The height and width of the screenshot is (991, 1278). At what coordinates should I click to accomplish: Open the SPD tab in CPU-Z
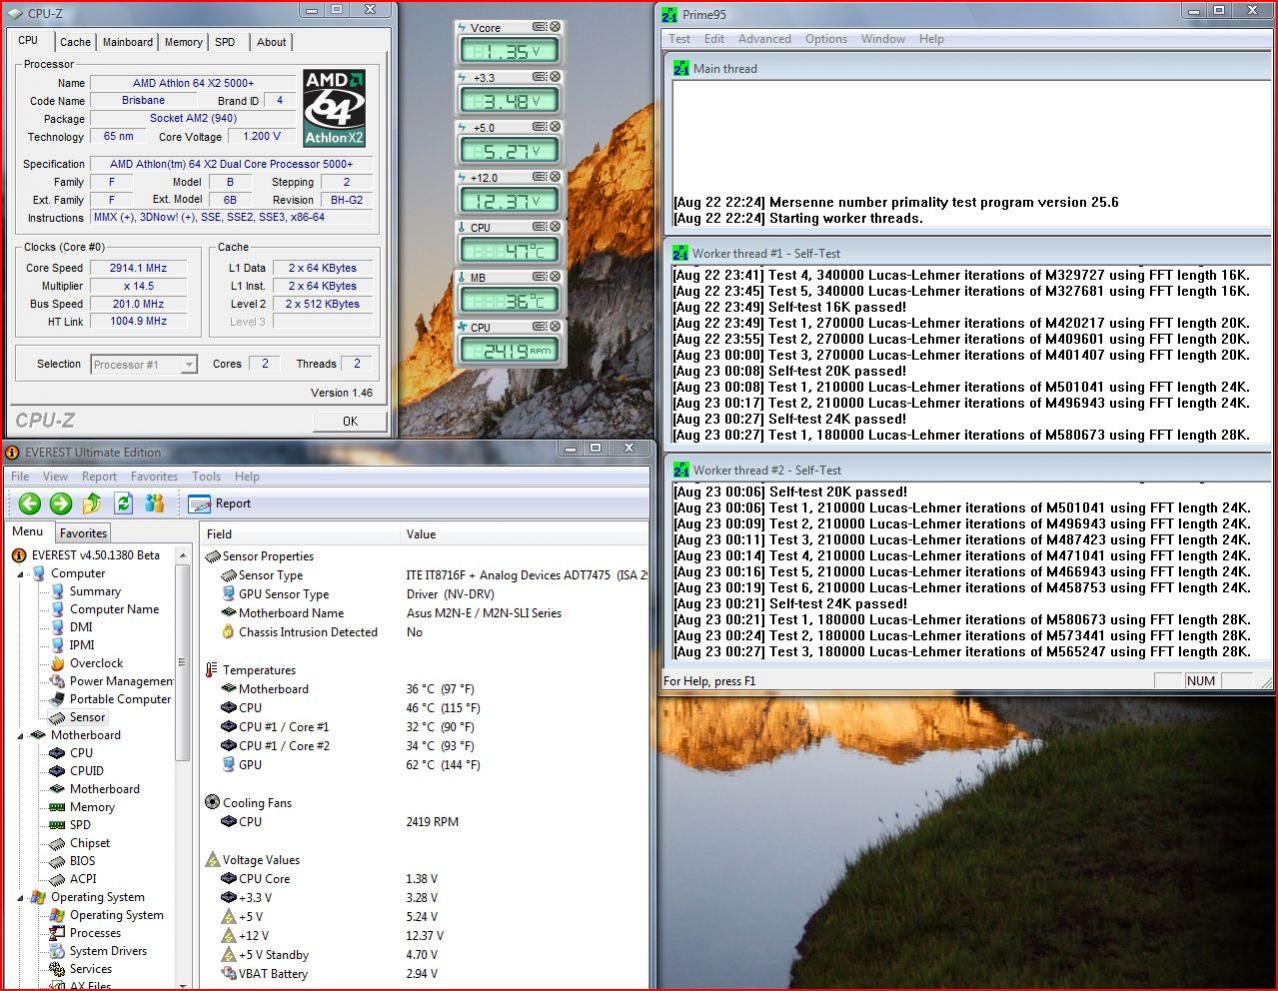click(225, 42)
